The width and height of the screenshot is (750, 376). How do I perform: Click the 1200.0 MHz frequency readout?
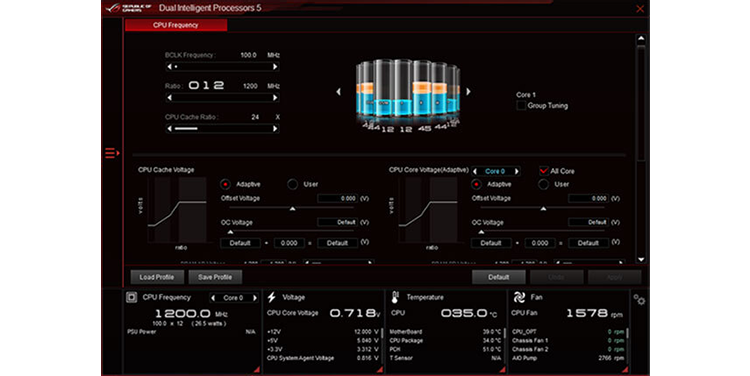coord(191,314)
